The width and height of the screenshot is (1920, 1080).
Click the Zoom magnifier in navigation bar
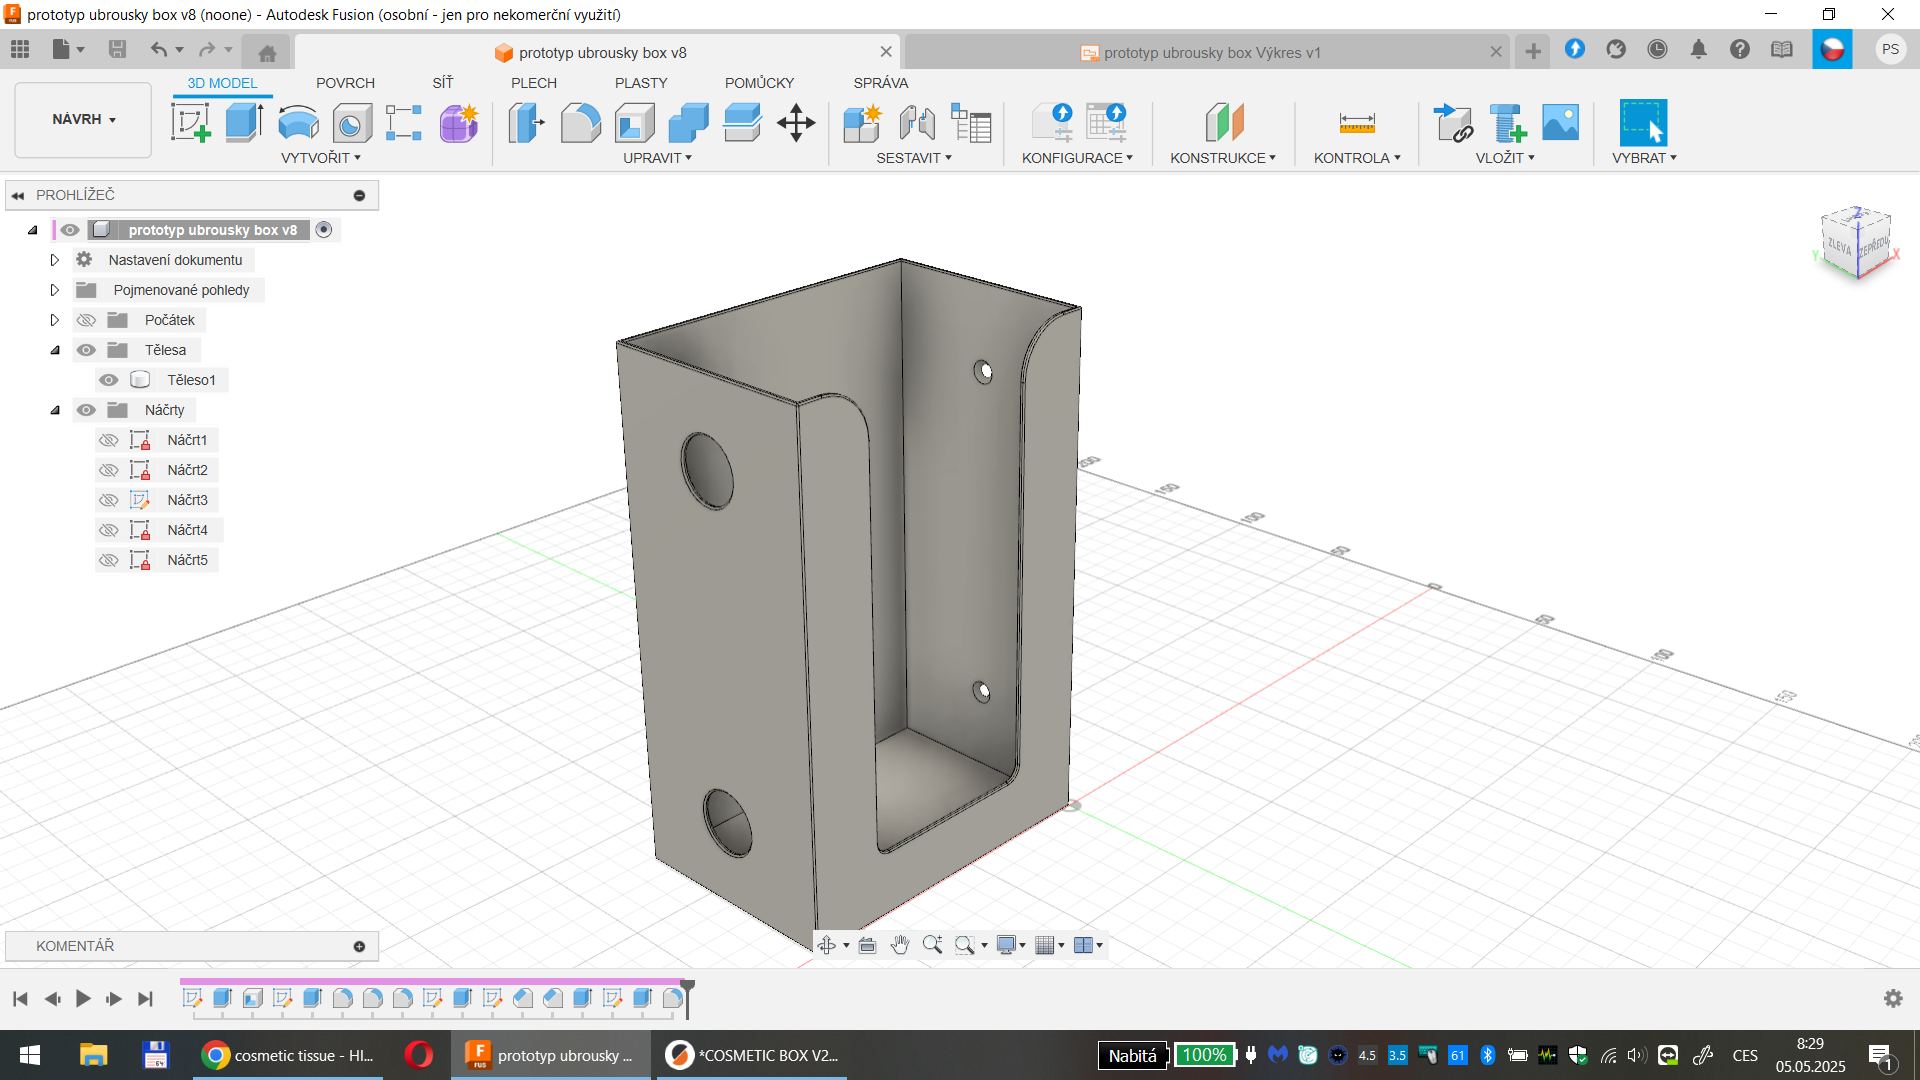[932, 945]
